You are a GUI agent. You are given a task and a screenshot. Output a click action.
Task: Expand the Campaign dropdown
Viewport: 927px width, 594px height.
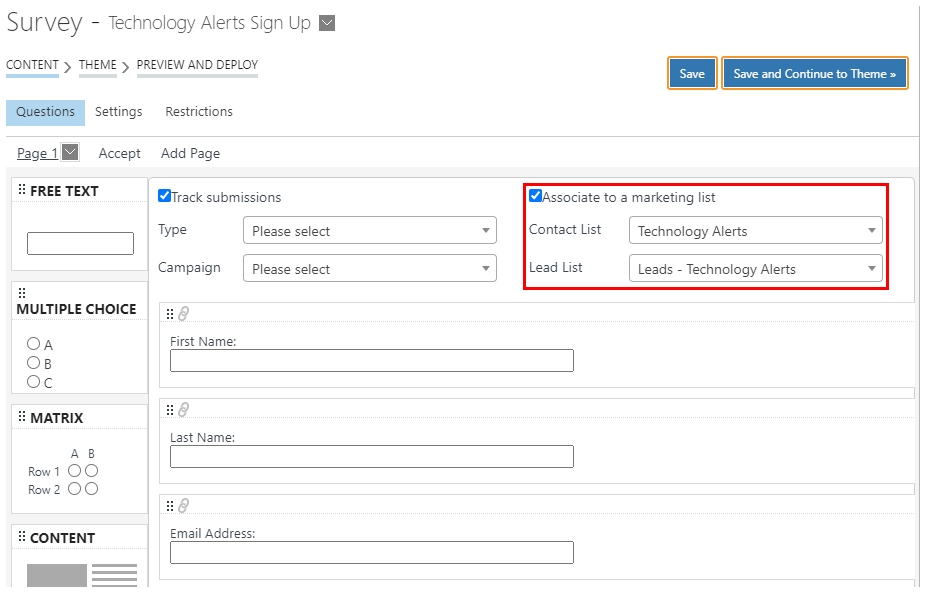[369, 268]
